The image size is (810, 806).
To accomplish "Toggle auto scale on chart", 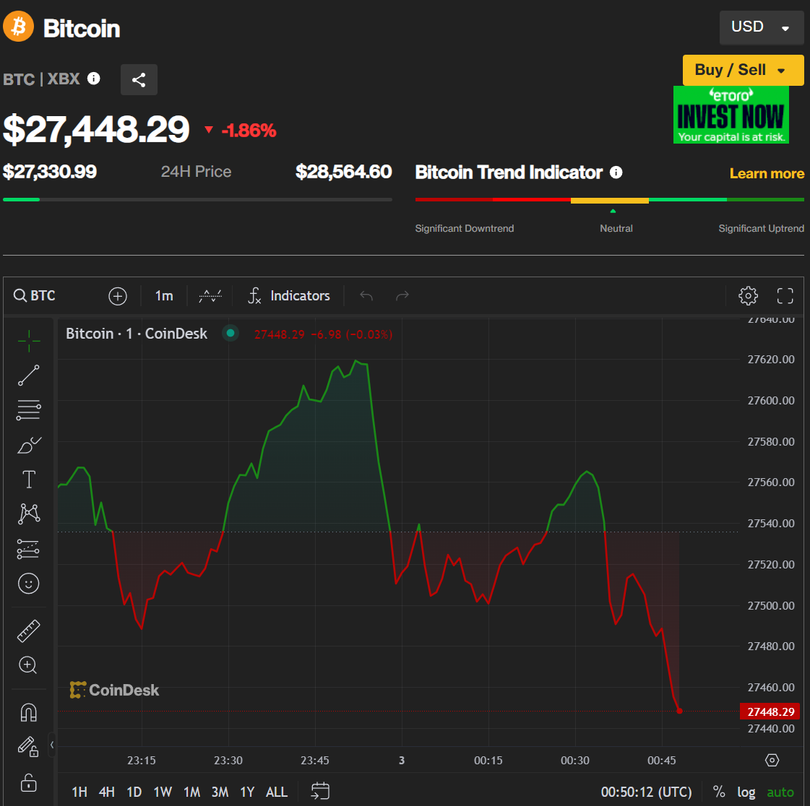I will click(x=780, y=792).
